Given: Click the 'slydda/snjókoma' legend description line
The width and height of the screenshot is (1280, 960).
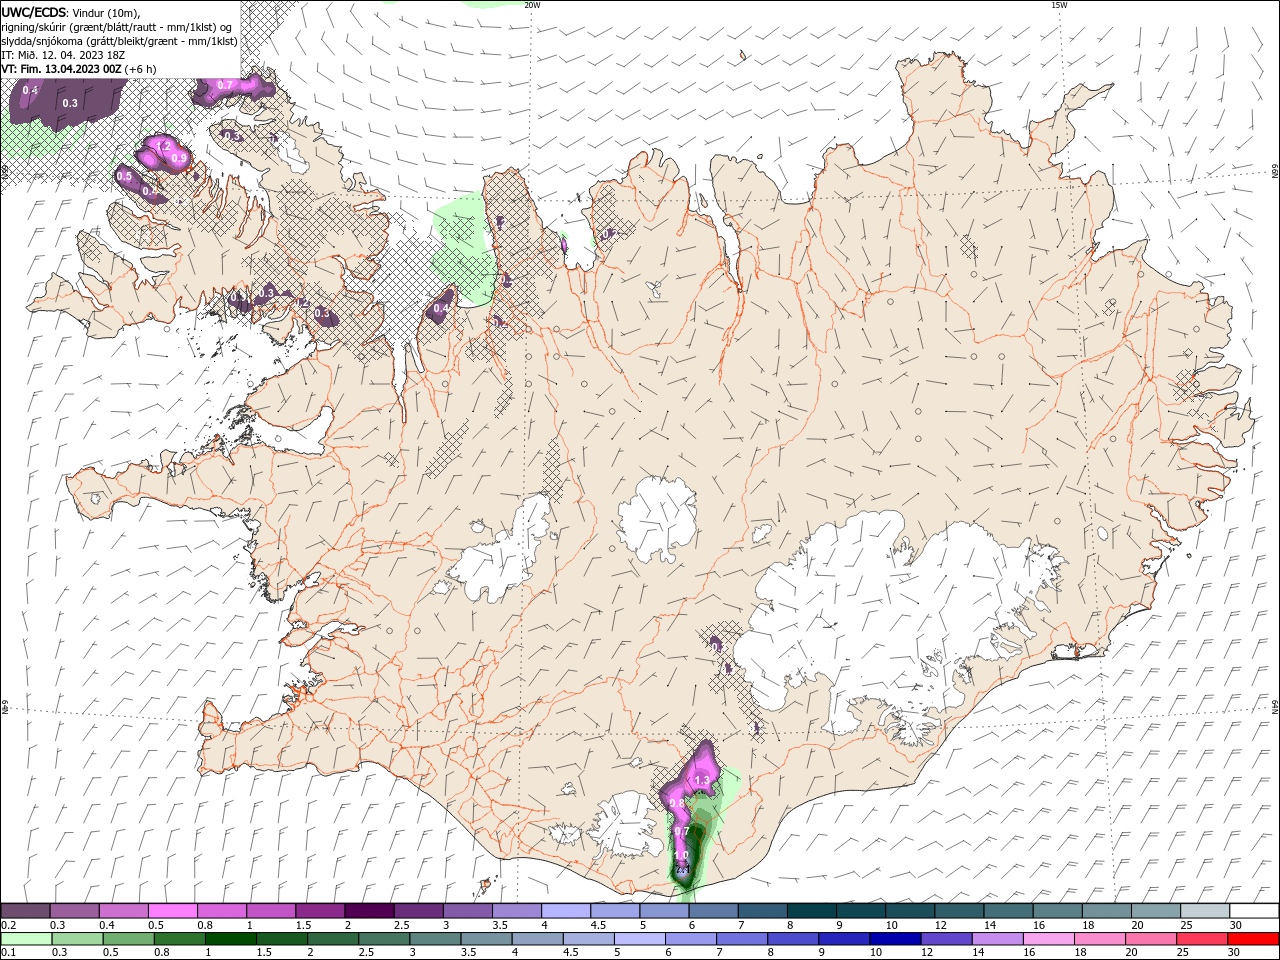Looking at the screenshot, I should click(117, 41).
